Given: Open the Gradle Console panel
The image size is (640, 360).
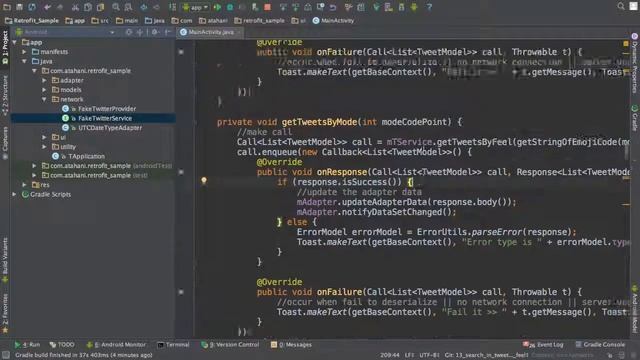Looking at the screenshot, I should tap(600, 345).
